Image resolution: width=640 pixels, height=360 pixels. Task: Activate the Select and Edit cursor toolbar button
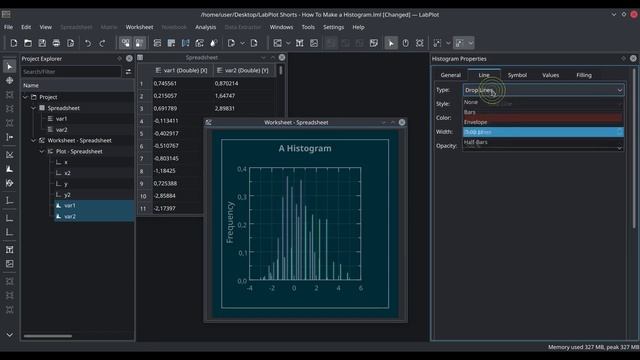click(x=391, y=43)
